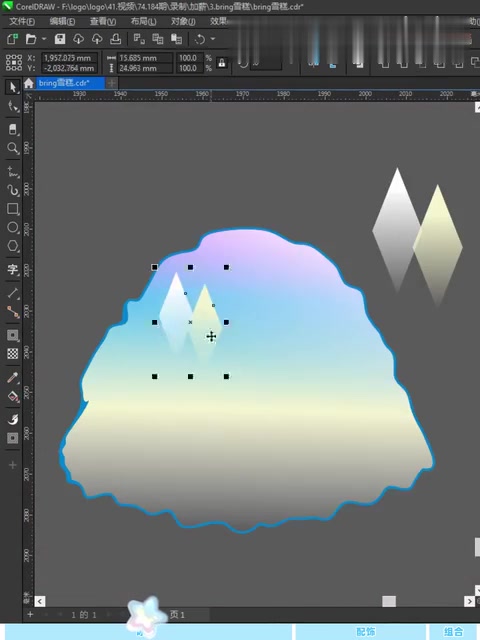
Task: Select the tool below Smart Fill
Action: tap(12, 438)
